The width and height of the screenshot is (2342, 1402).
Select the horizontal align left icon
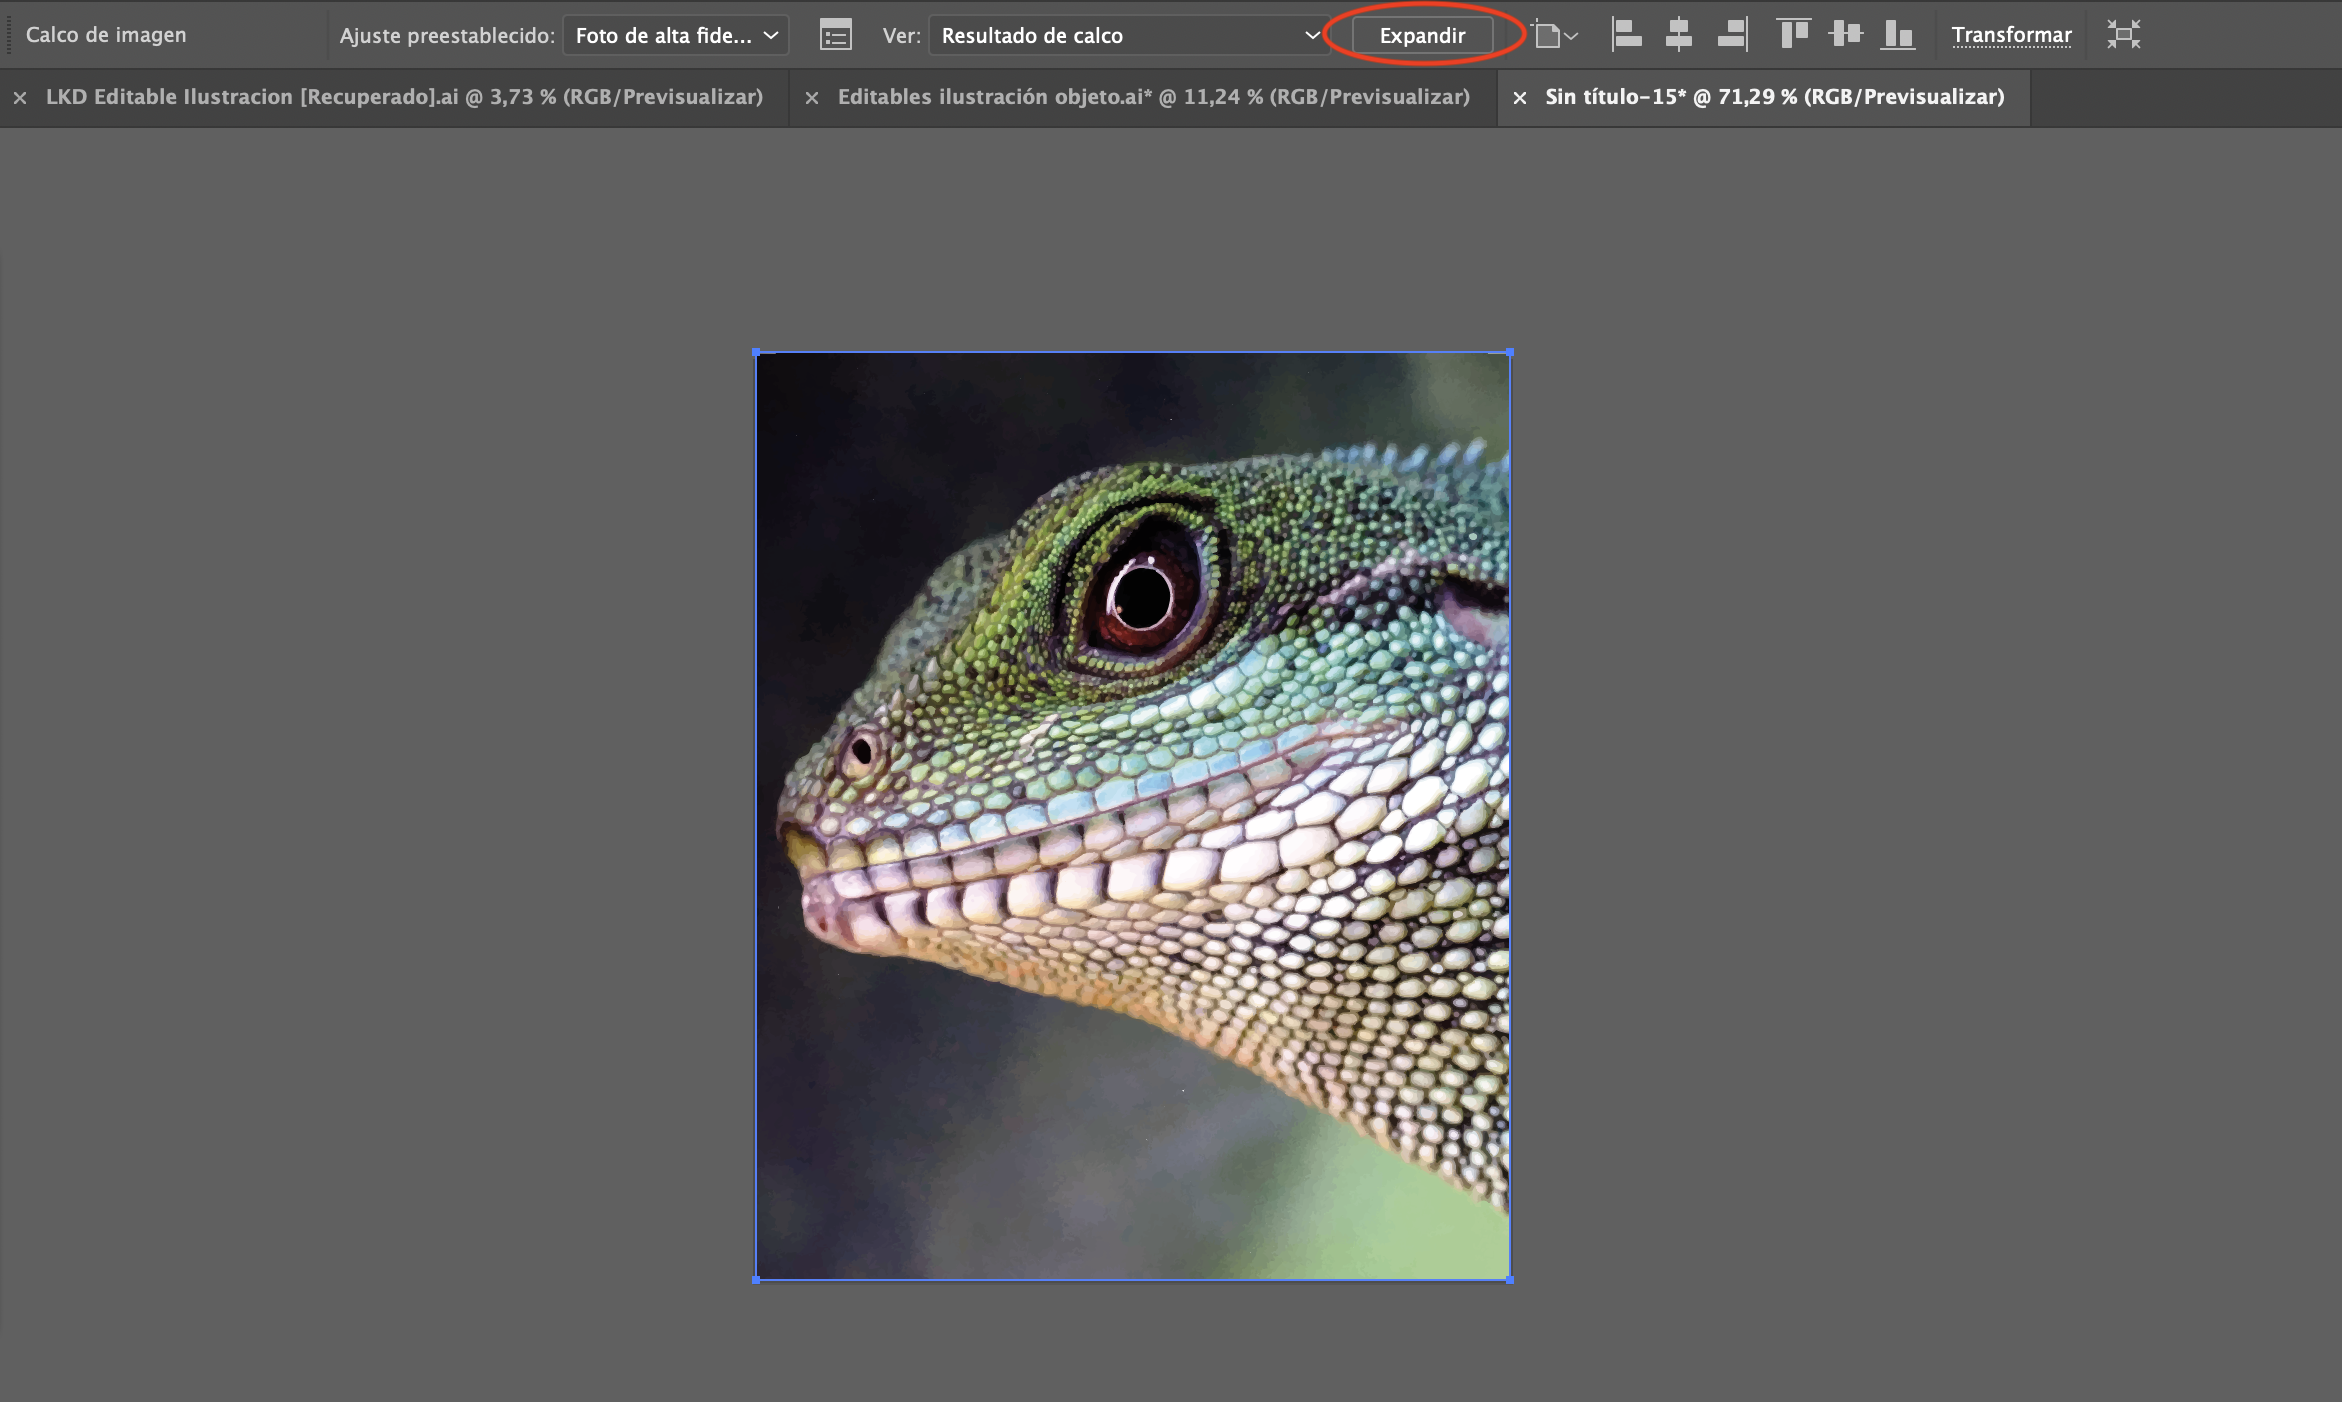click(1627, 34)
